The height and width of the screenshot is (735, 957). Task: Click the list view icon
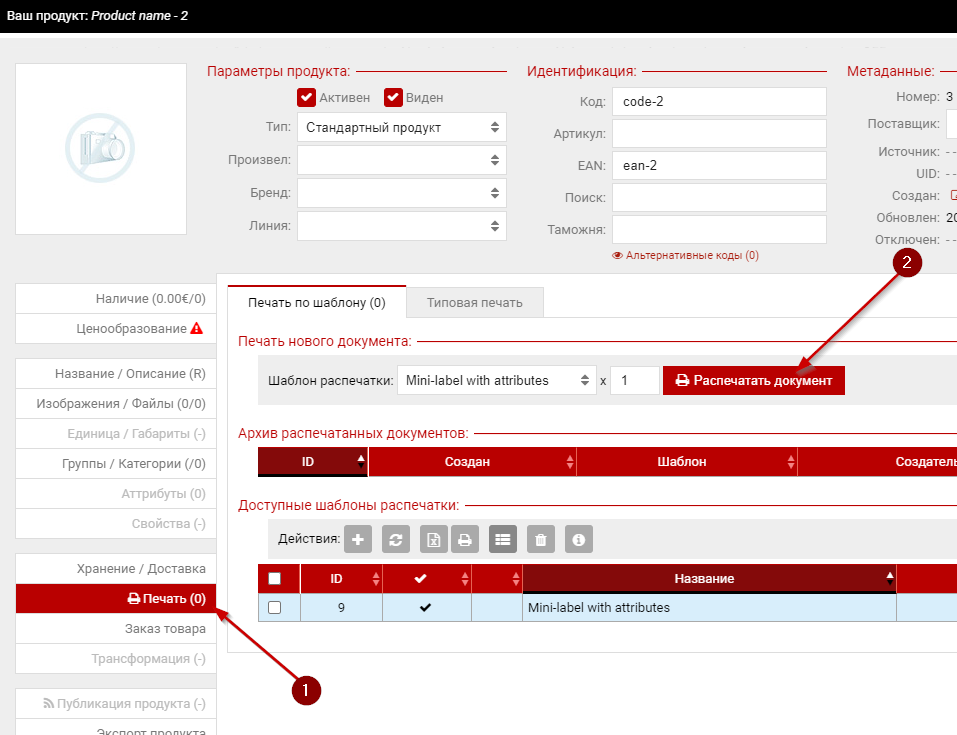point(503,540)
